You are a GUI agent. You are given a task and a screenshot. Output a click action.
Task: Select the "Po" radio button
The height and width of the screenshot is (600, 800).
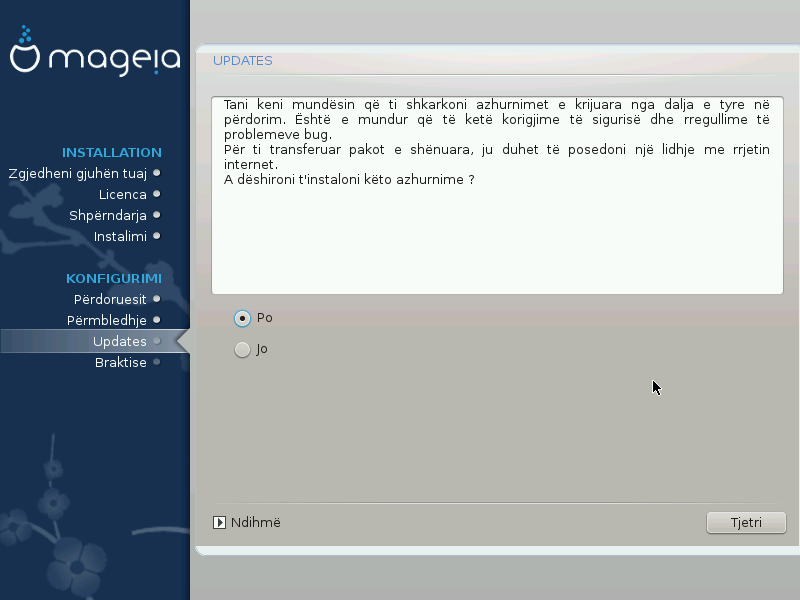(242, 318)
